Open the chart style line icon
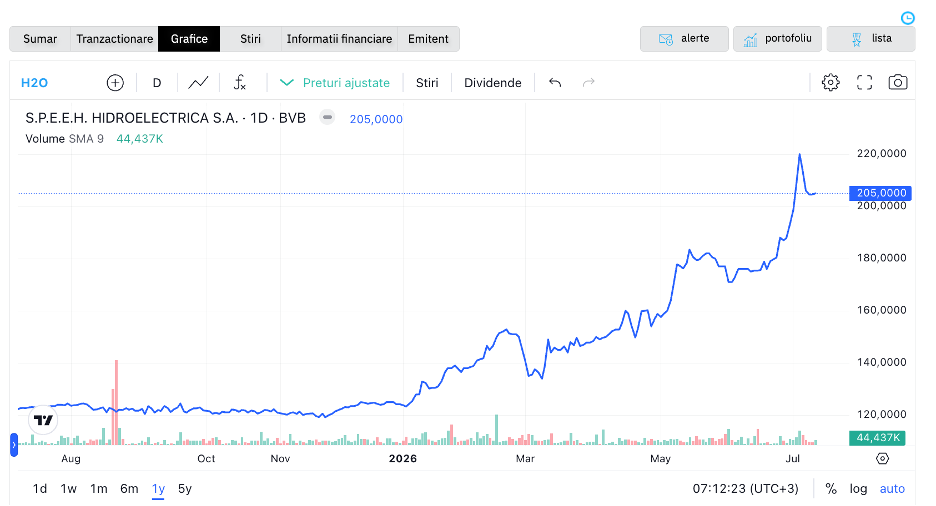Image resolution: width=936 pixels, height=506 pixels. click(198, 82)
